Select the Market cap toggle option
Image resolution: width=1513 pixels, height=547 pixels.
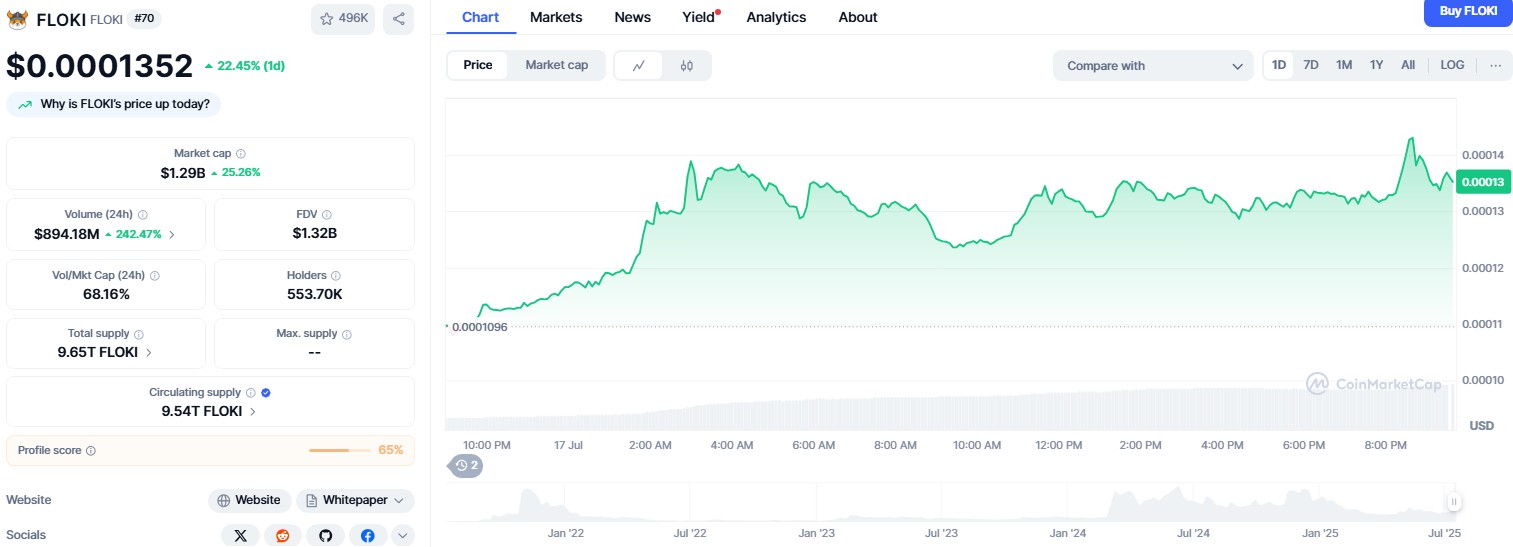tap(556, 65)
